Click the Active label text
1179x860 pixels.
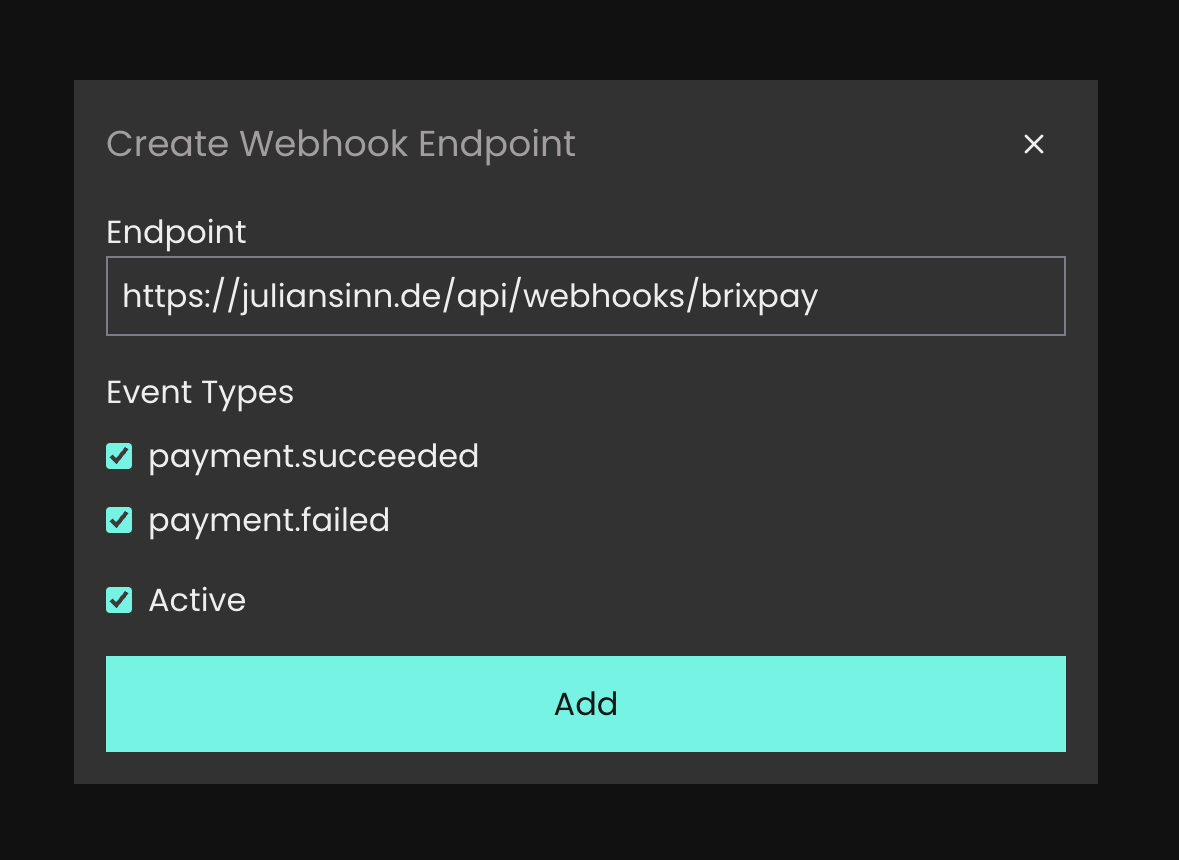point(197,600)
